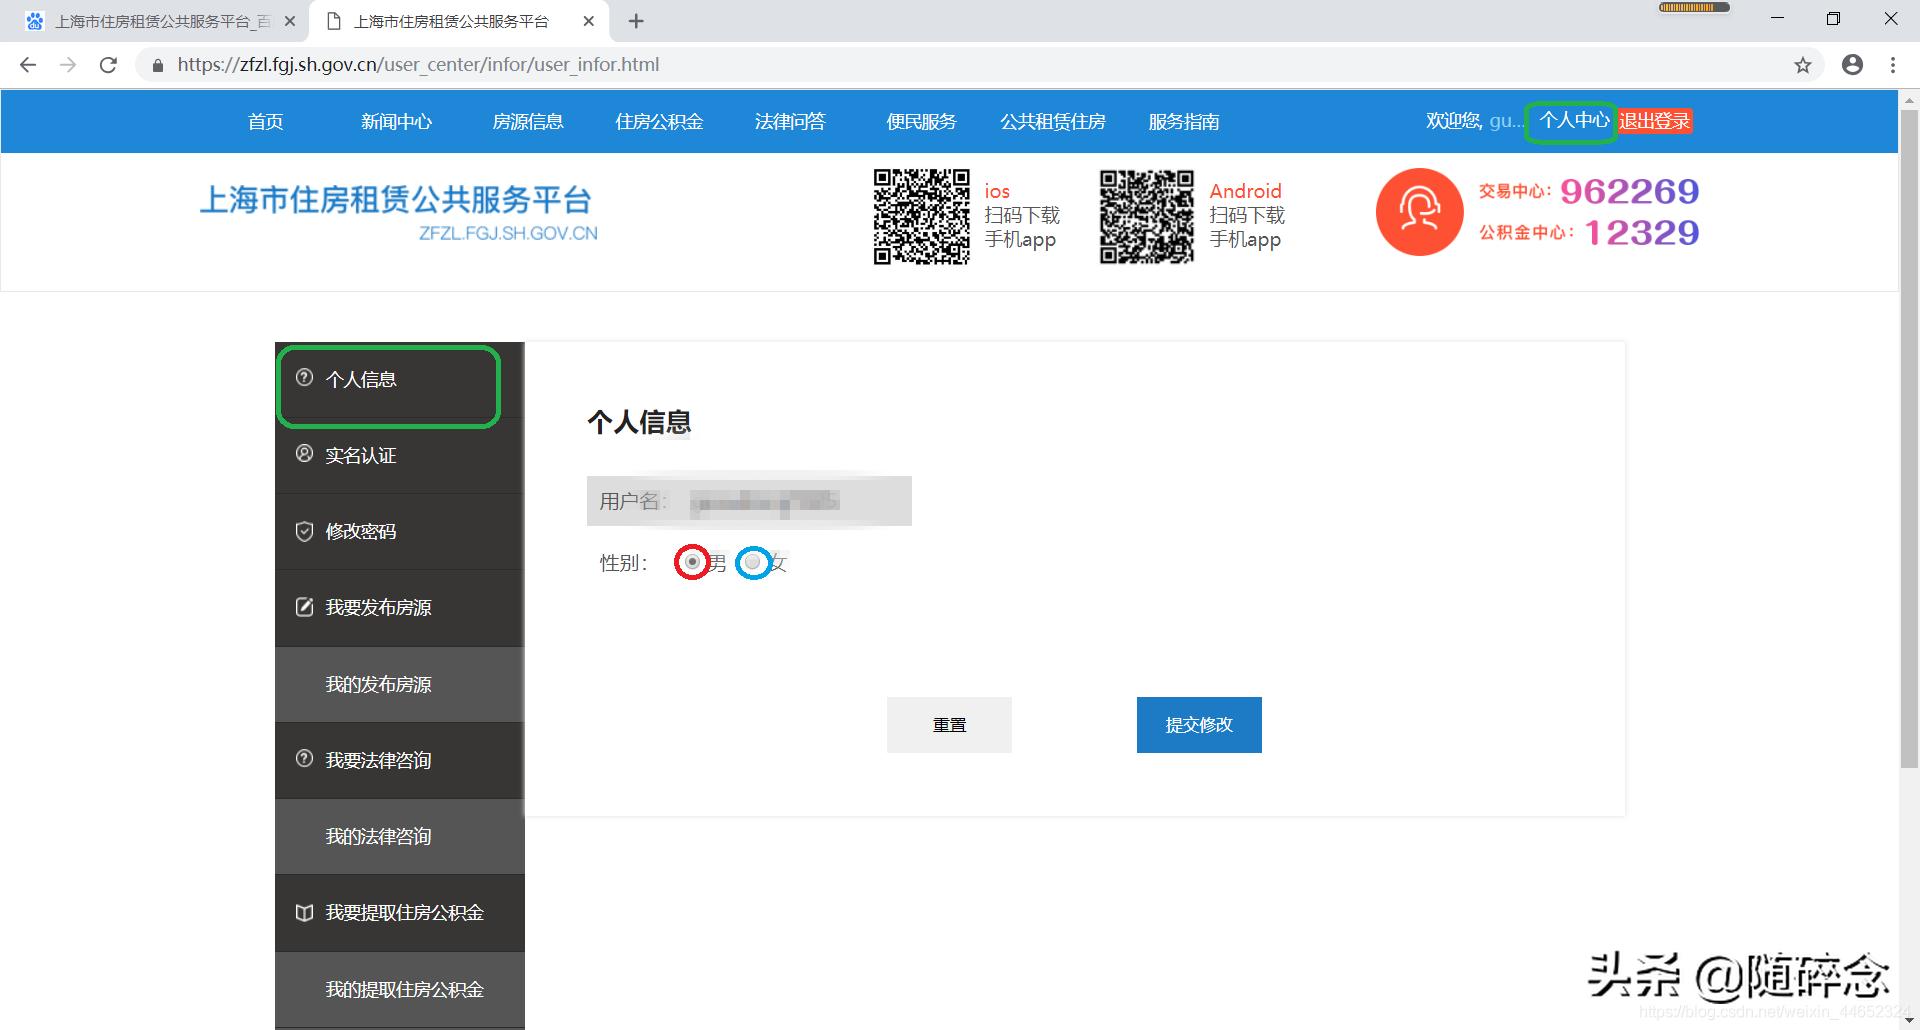This screenshot has height=1030, width=1920.
Task: Open the 住房公积金 navigation menu
Action: [659, 121]
